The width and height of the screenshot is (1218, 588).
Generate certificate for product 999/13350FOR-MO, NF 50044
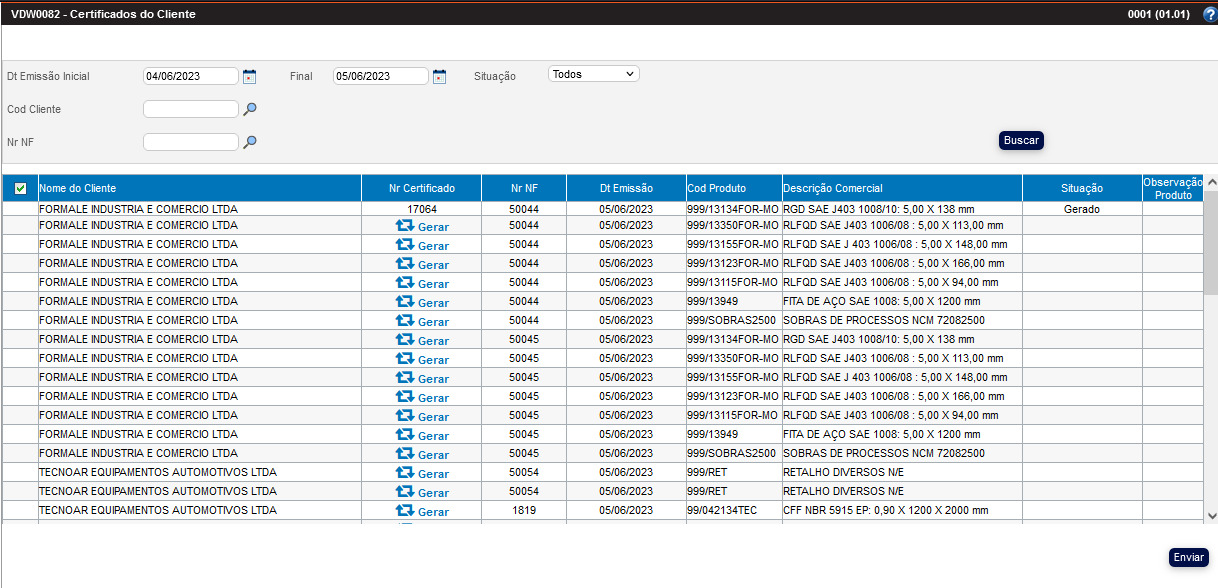[422, 227]
